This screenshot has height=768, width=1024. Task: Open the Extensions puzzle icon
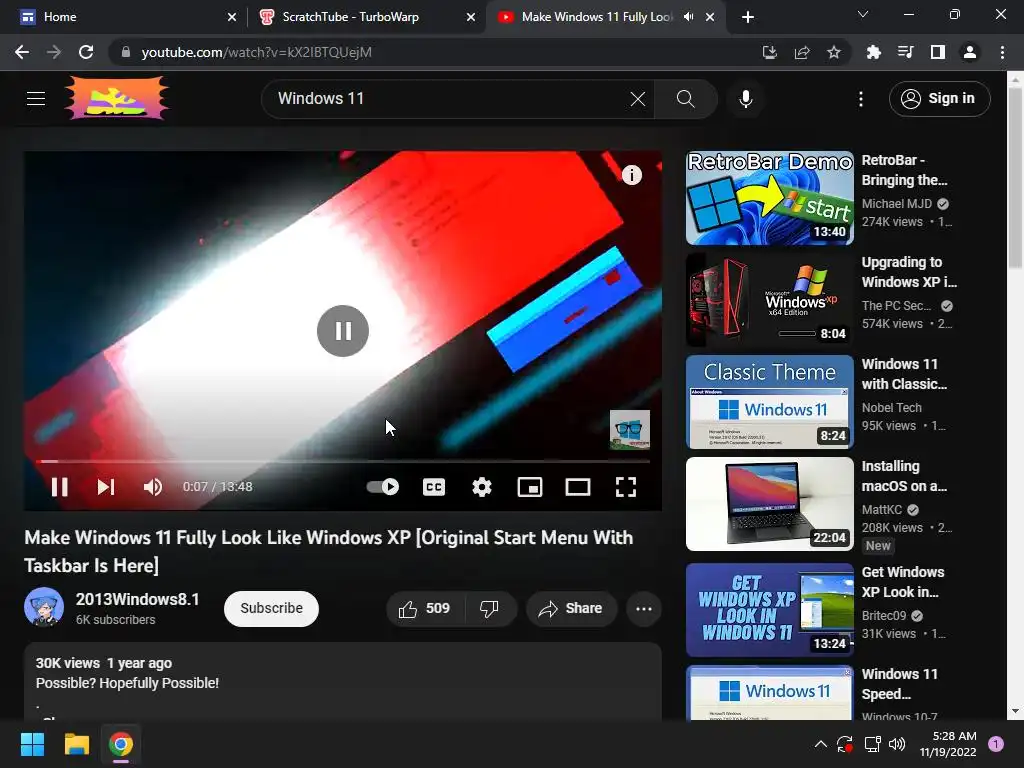pos(873,52)
